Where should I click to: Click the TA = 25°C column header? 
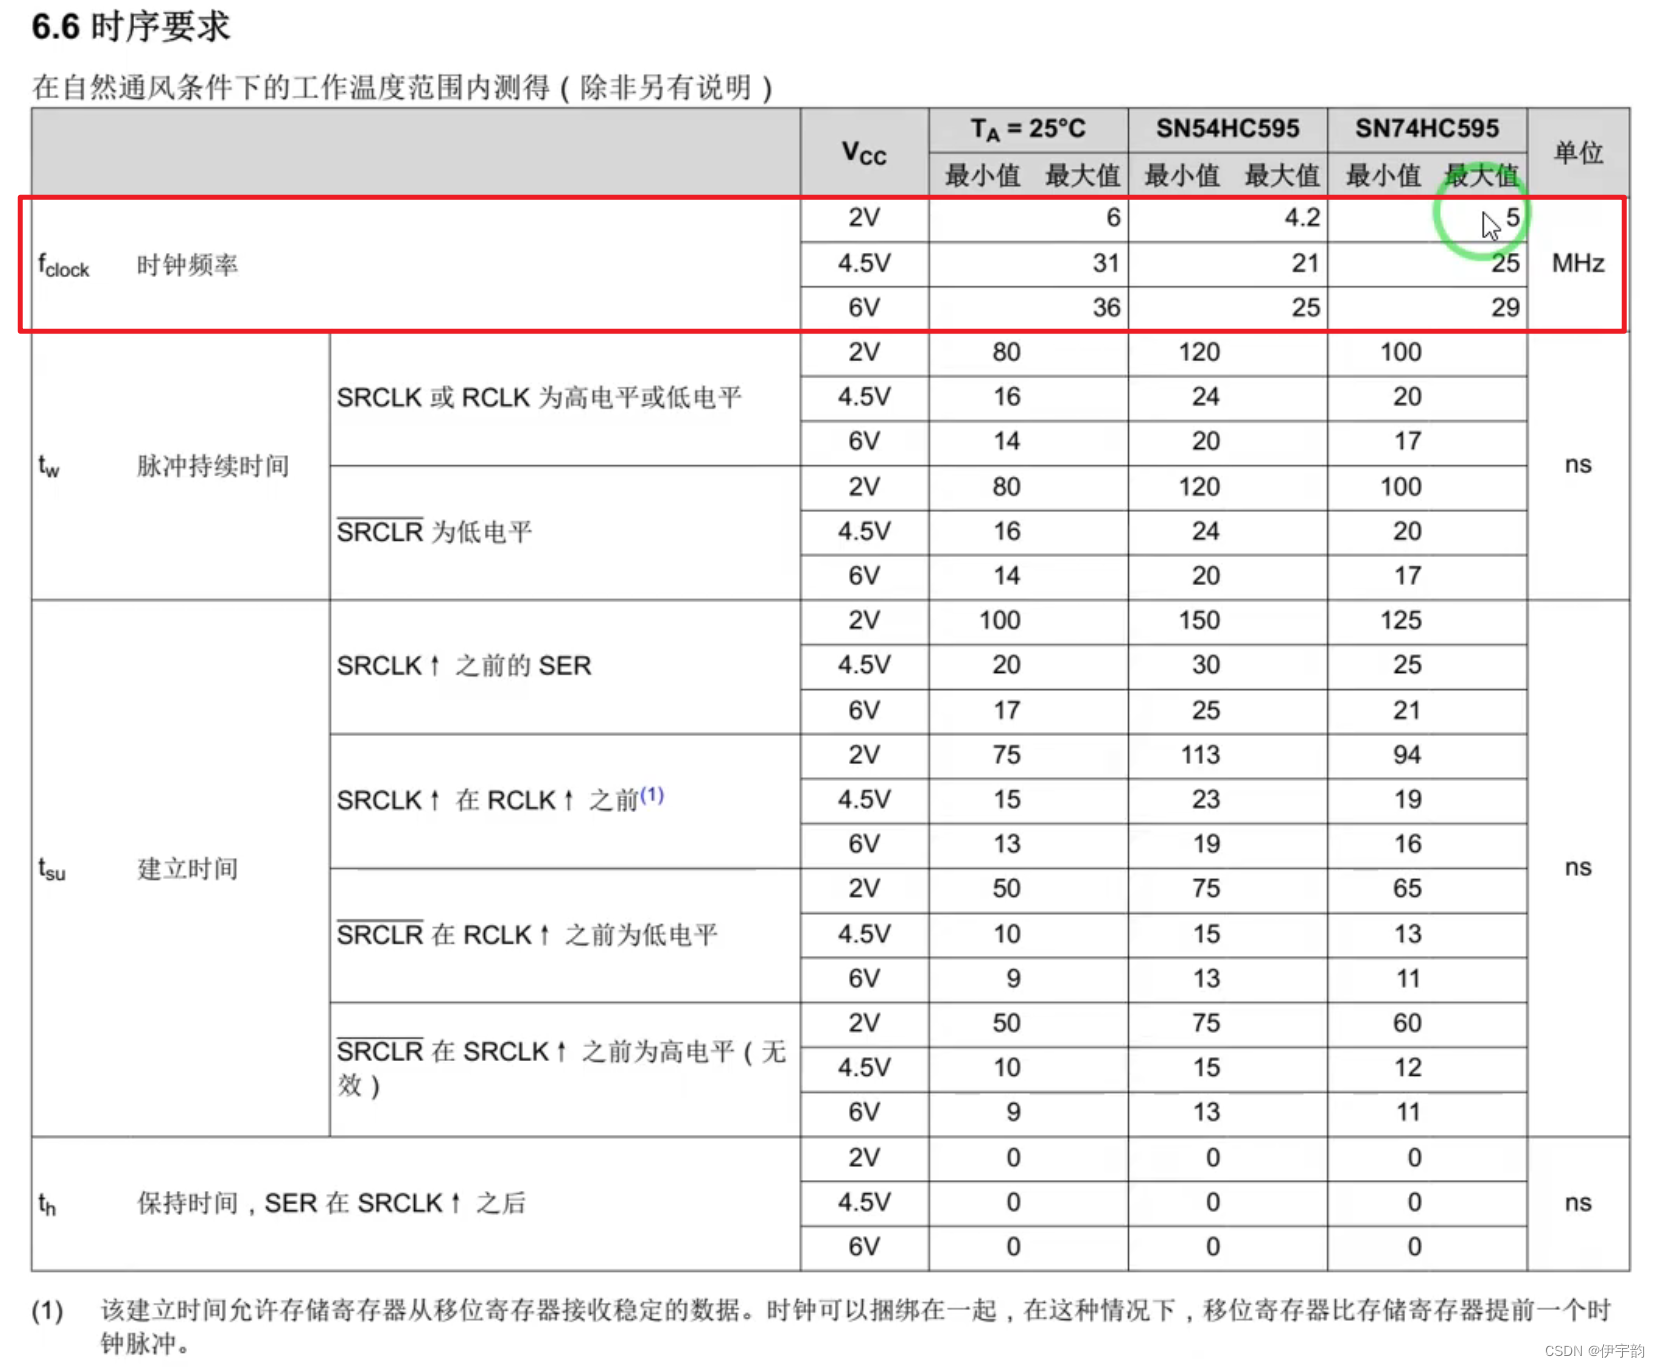pyautogui.click(x=1028, y=128)
